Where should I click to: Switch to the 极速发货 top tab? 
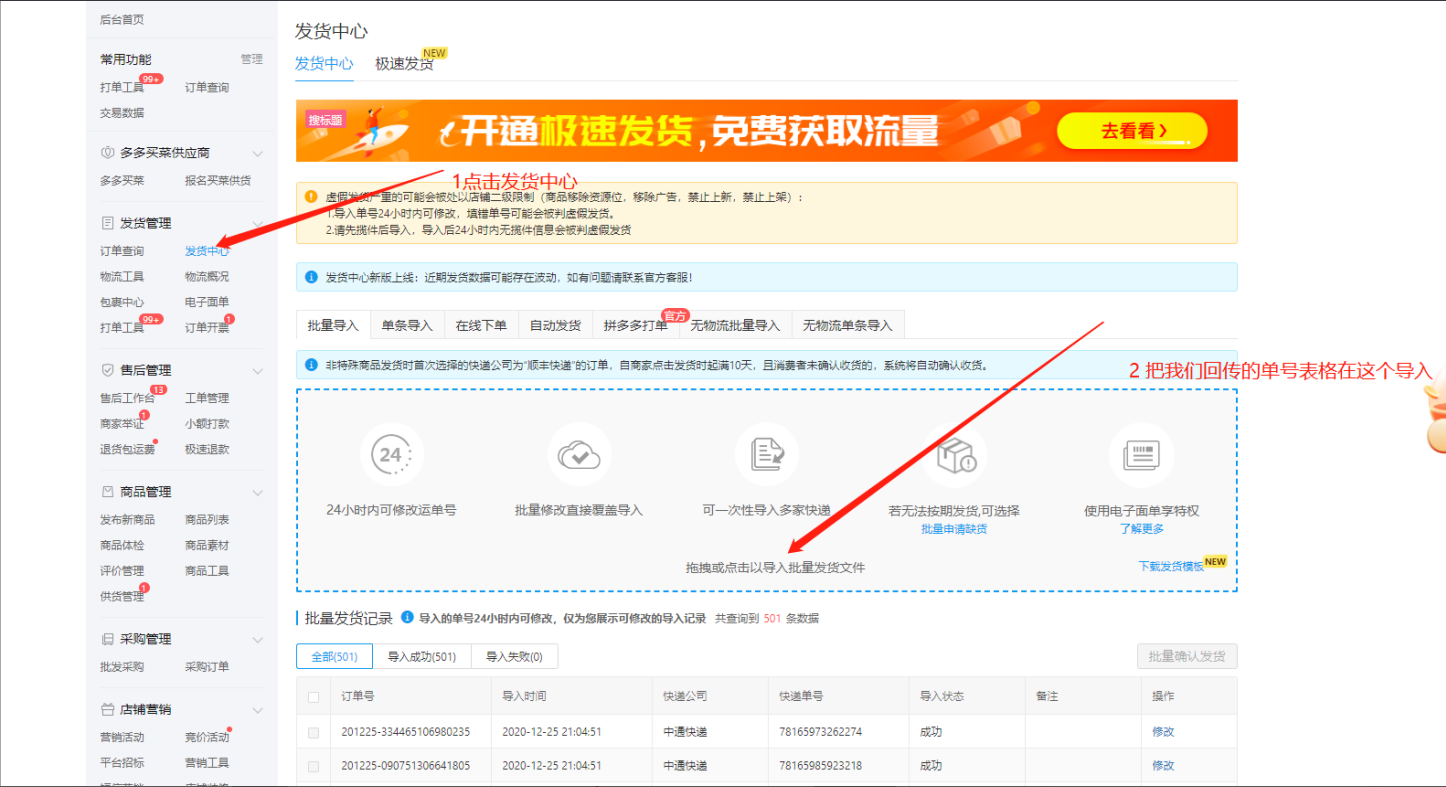pyautogui.click(x=404, y=64)
